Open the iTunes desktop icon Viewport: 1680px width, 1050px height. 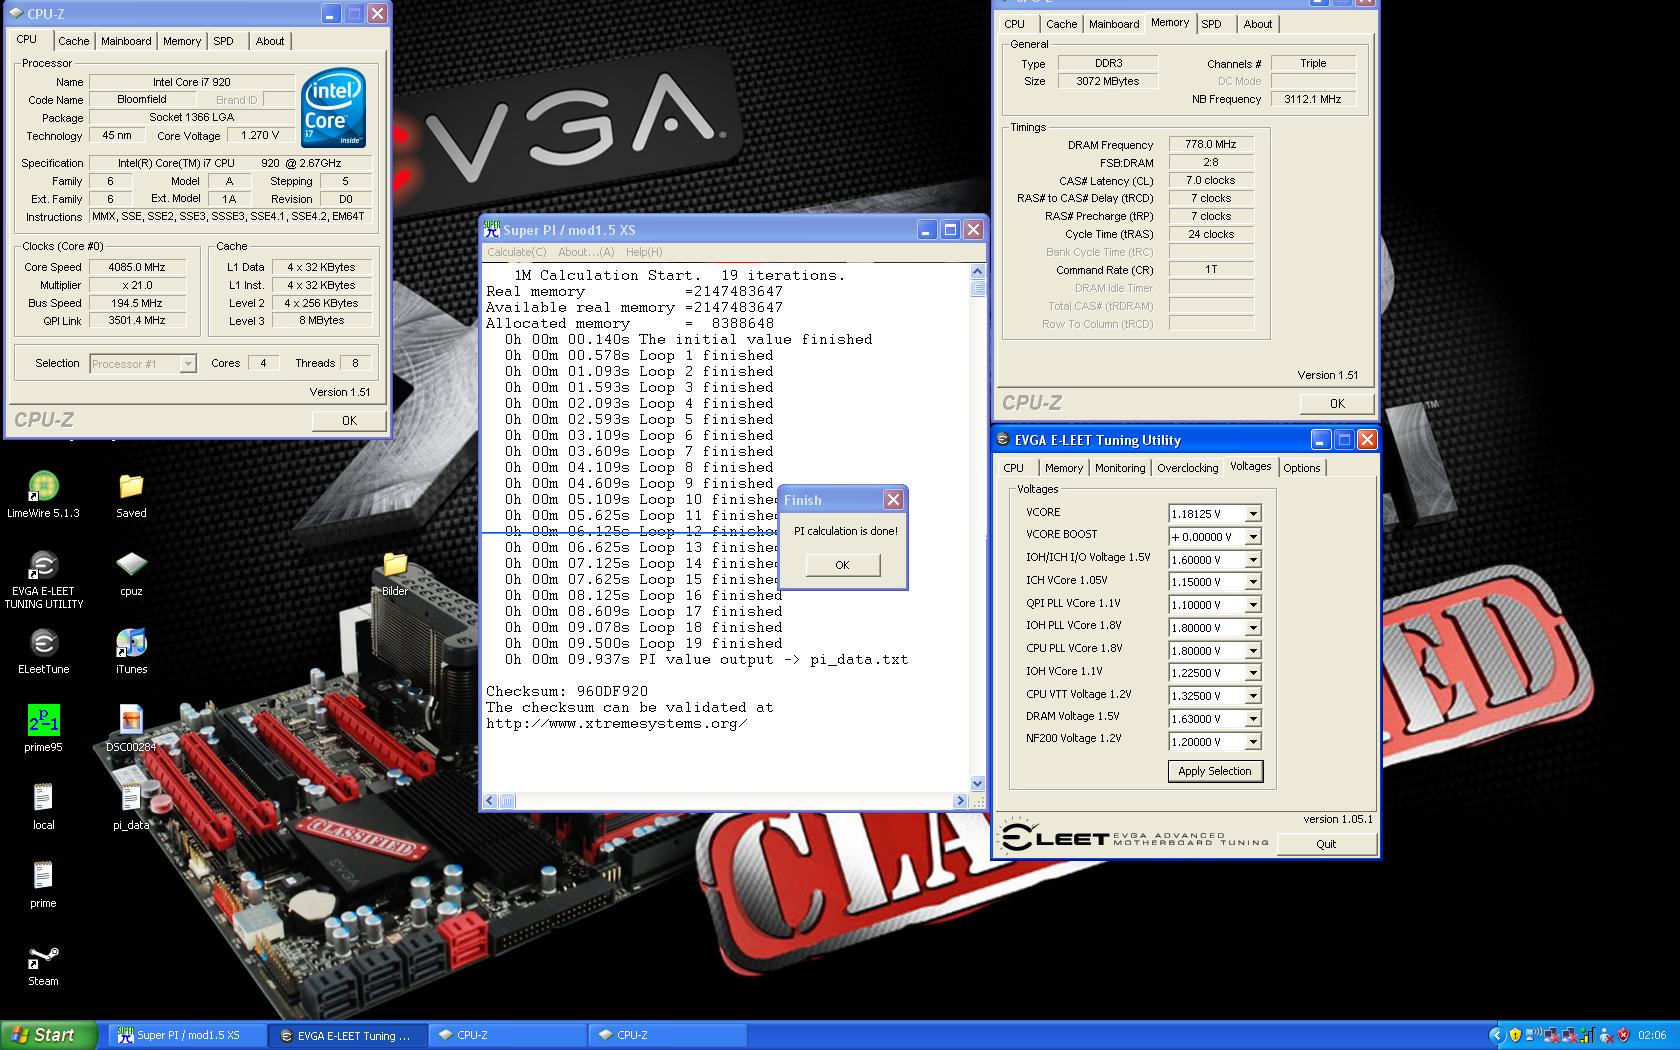coord(131,643)
